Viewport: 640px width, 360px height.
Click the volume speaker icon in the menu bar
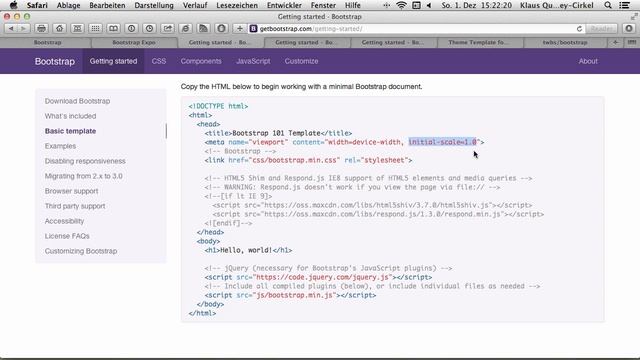tap(429, 5)
